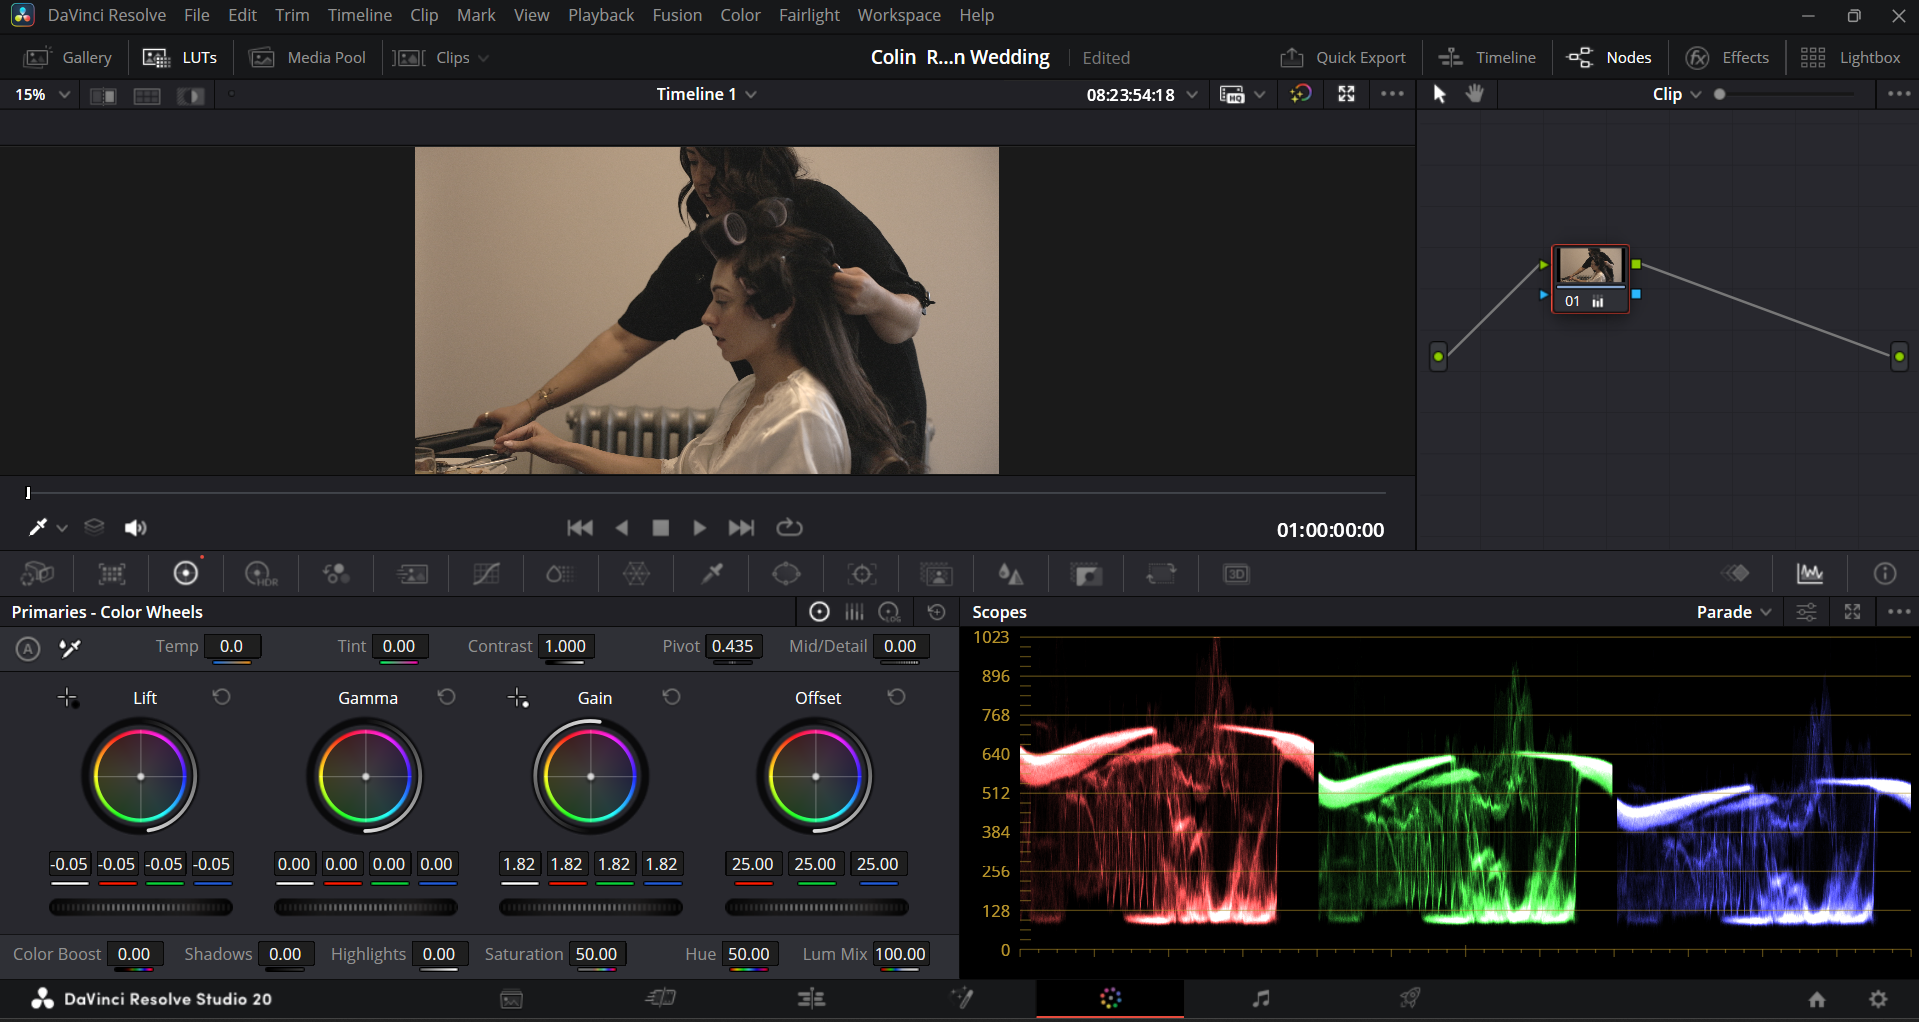This screenshot has width=1919, height=1022.
Task: Adjust the Lift master wheel slider
Action: click(141, 907)
